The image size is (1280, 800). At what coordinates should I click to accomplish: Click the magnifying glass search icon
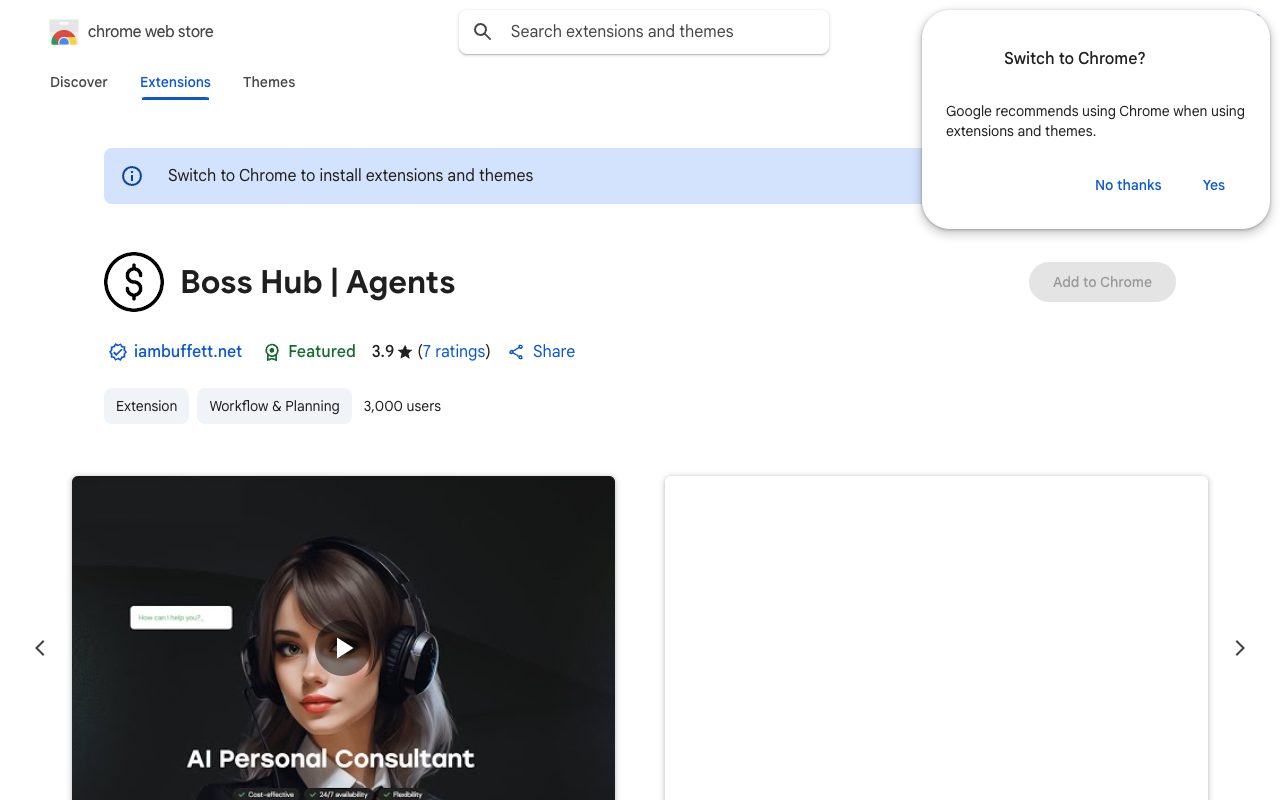(483, 32)
